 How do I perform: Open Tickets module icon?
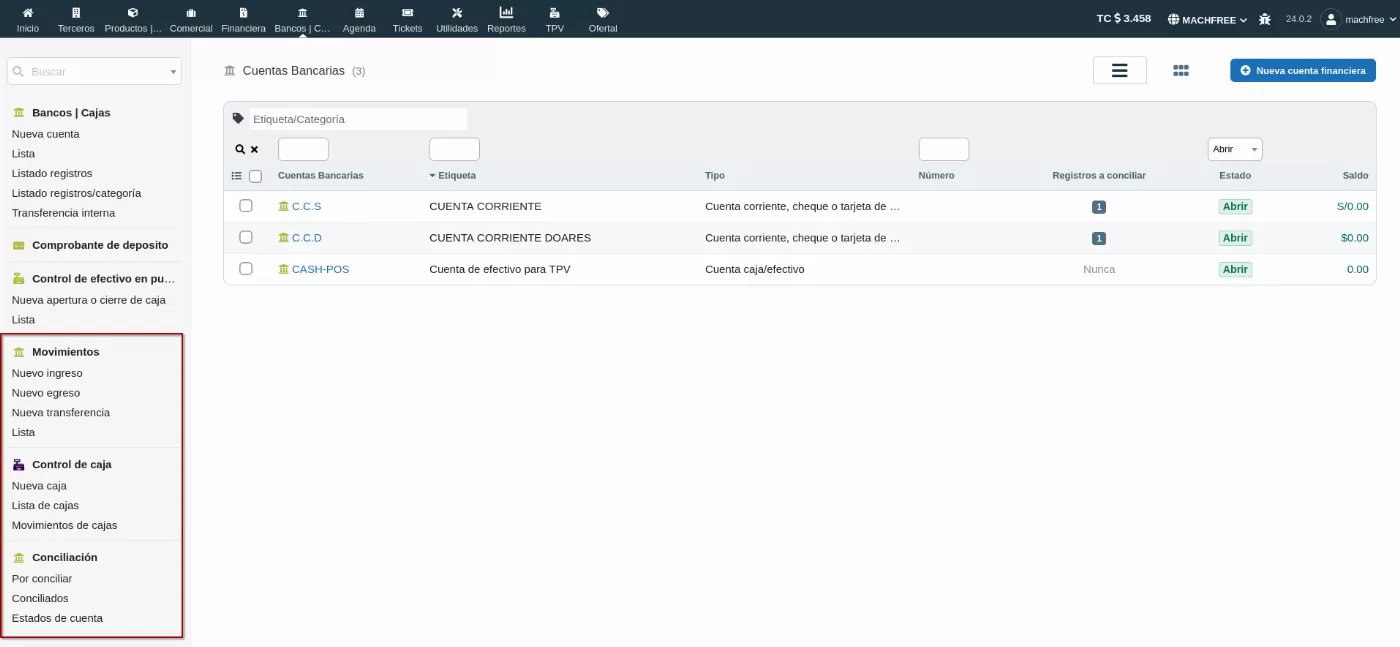click(407, 13)
